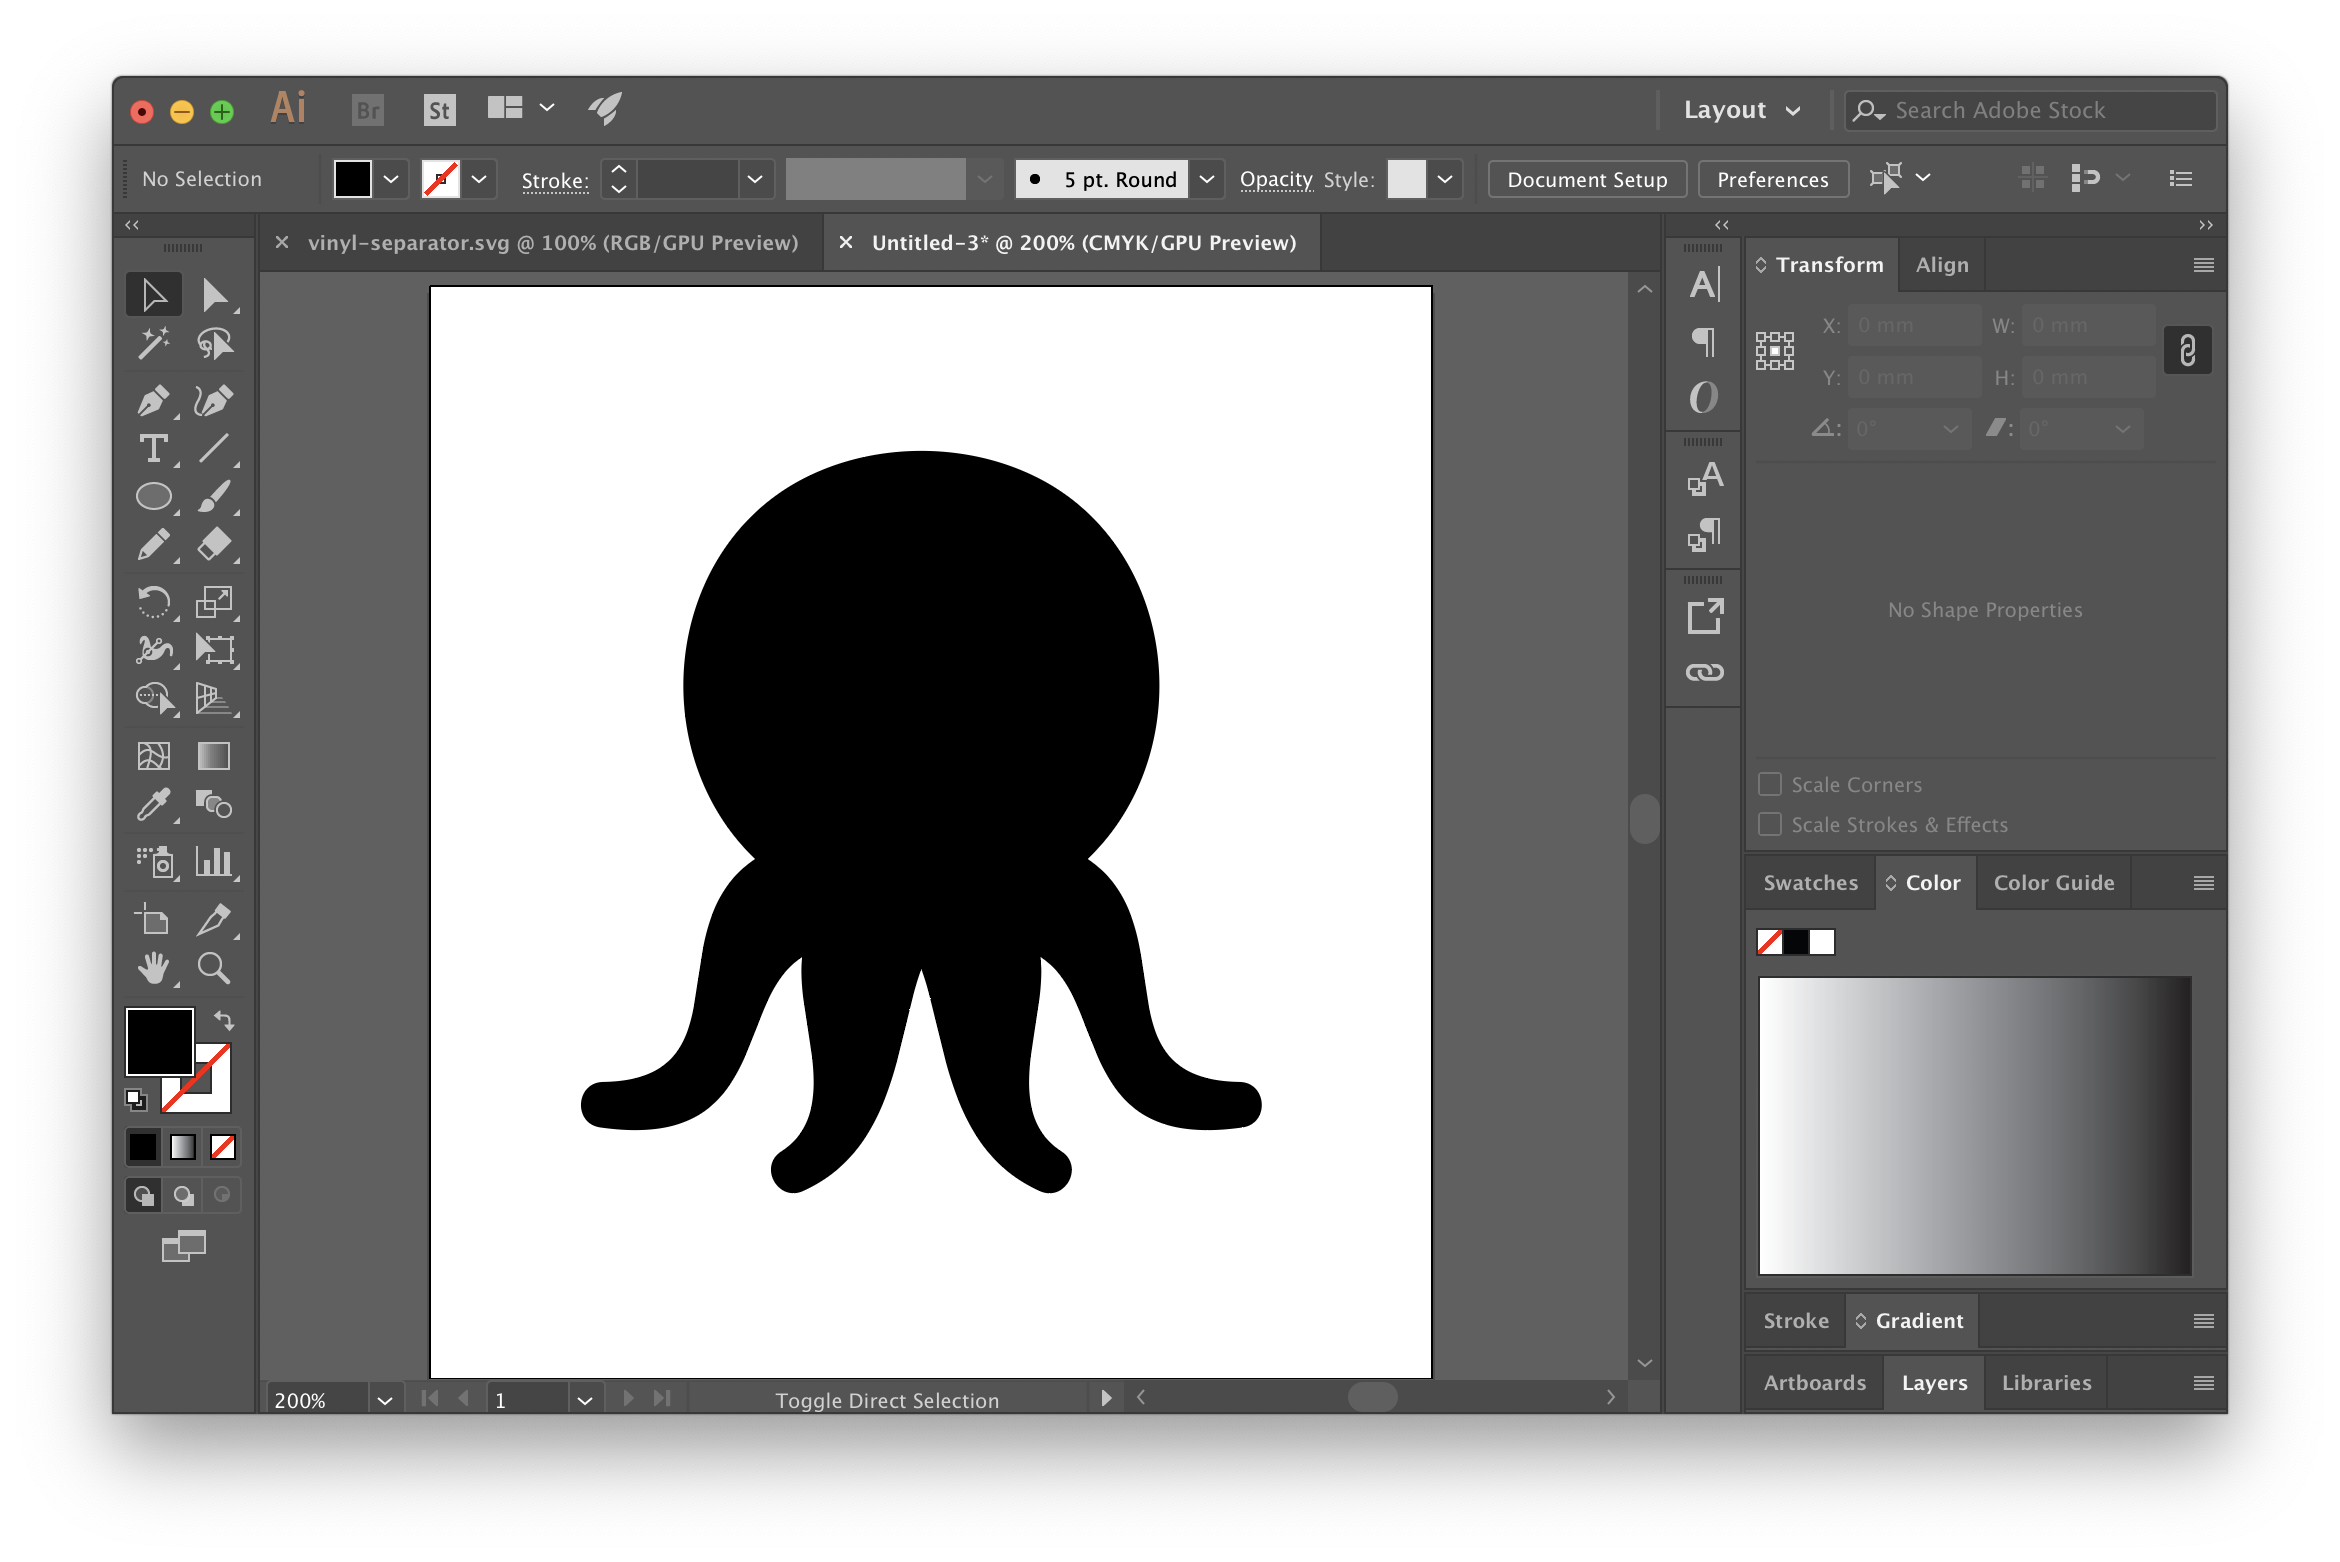Select the Eyedropper tool
This screenshot has width=2340, height=1562.
pos(154,805)
